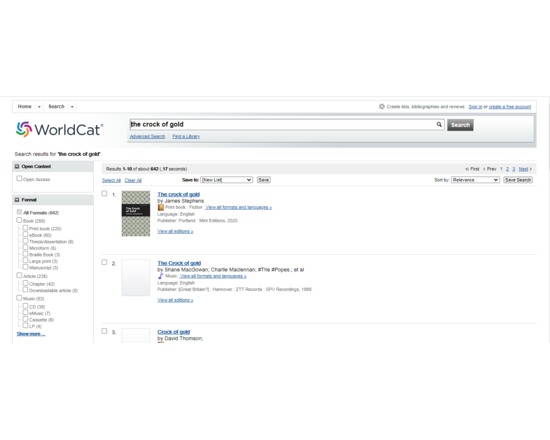Open the Advanced Search link
Image resolution: width=550 pixels, height=440 pixels.
pos(147,136)
